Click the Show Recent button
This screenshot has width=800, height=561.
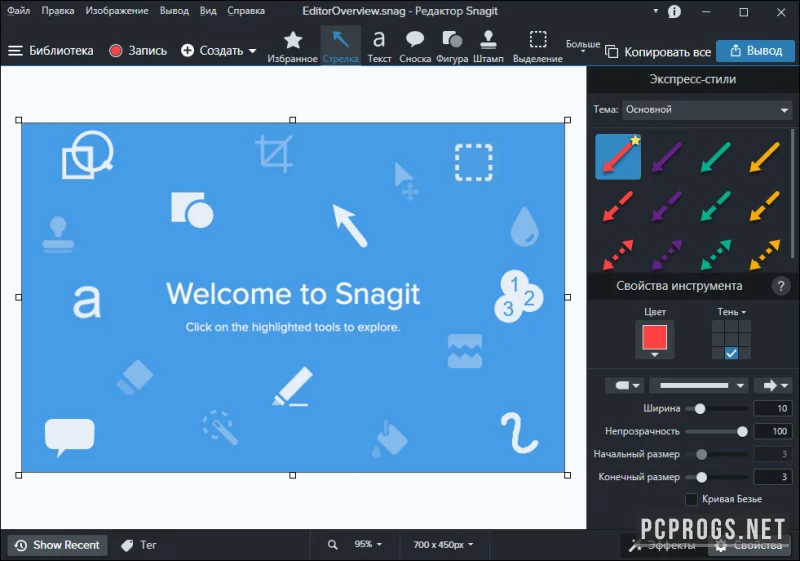[57, 545]
